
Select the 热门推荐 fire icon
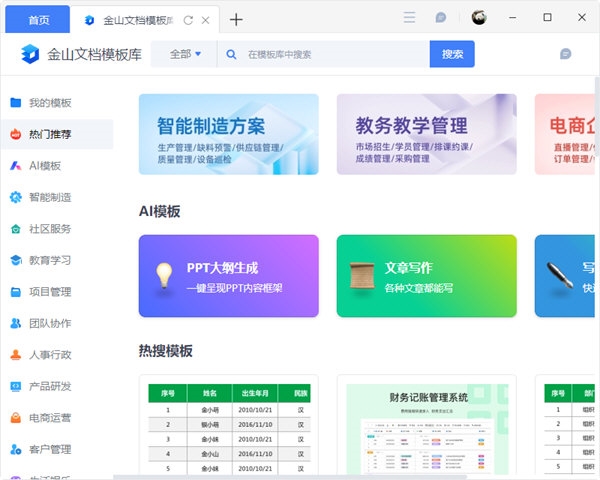click(16, 134)
